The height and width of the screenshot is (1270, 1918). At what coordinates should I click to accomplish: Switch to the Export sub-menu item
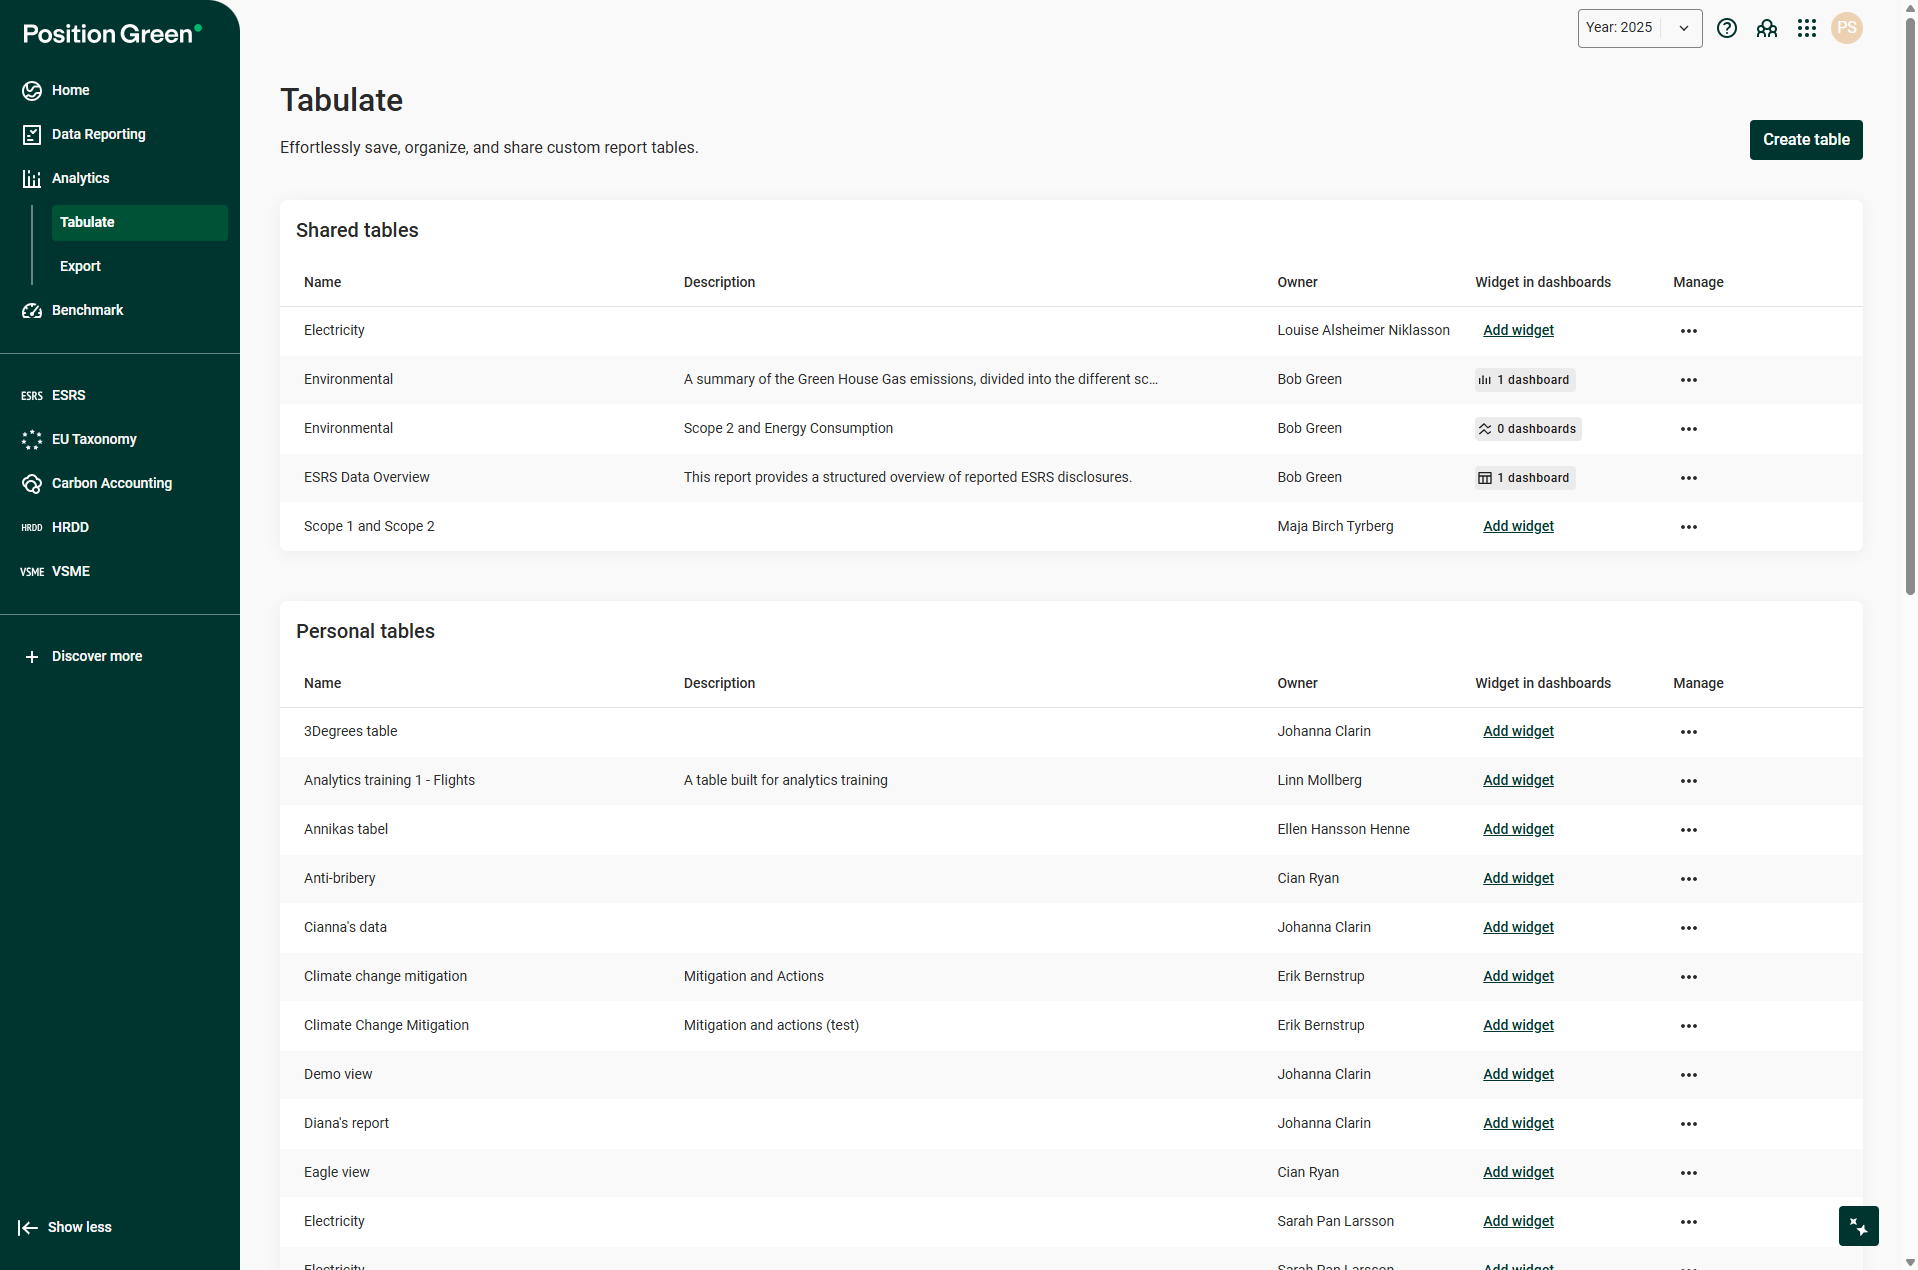click(80, 266)
